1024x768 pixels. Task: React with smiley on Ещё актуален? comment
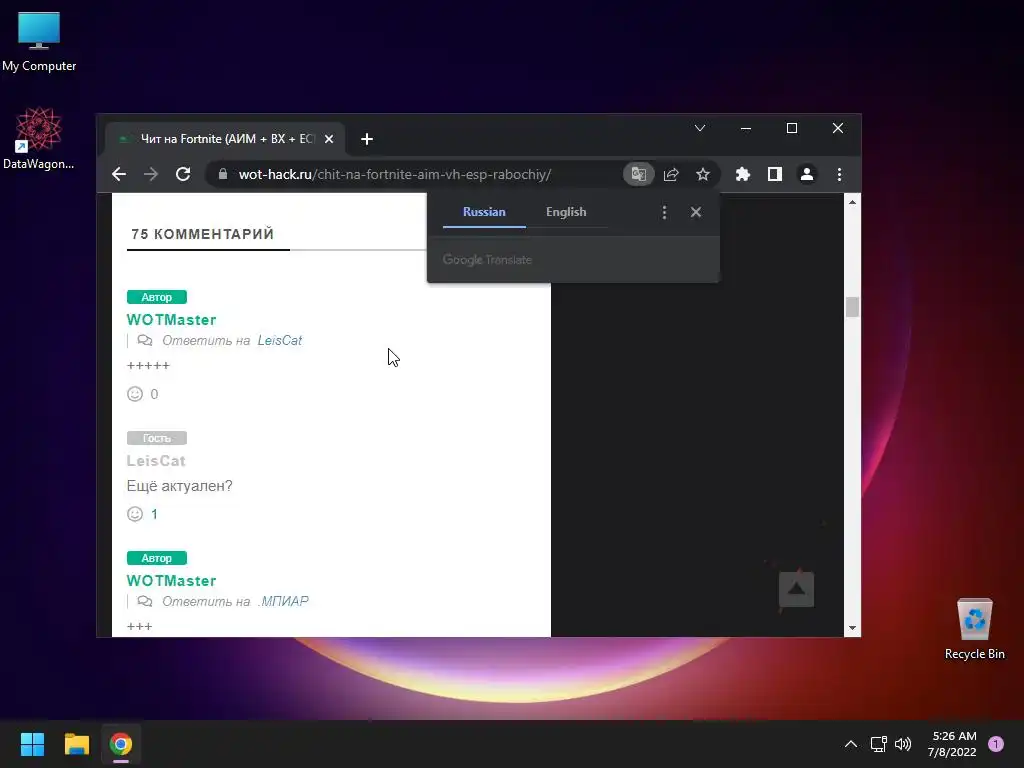click(135, 514)
